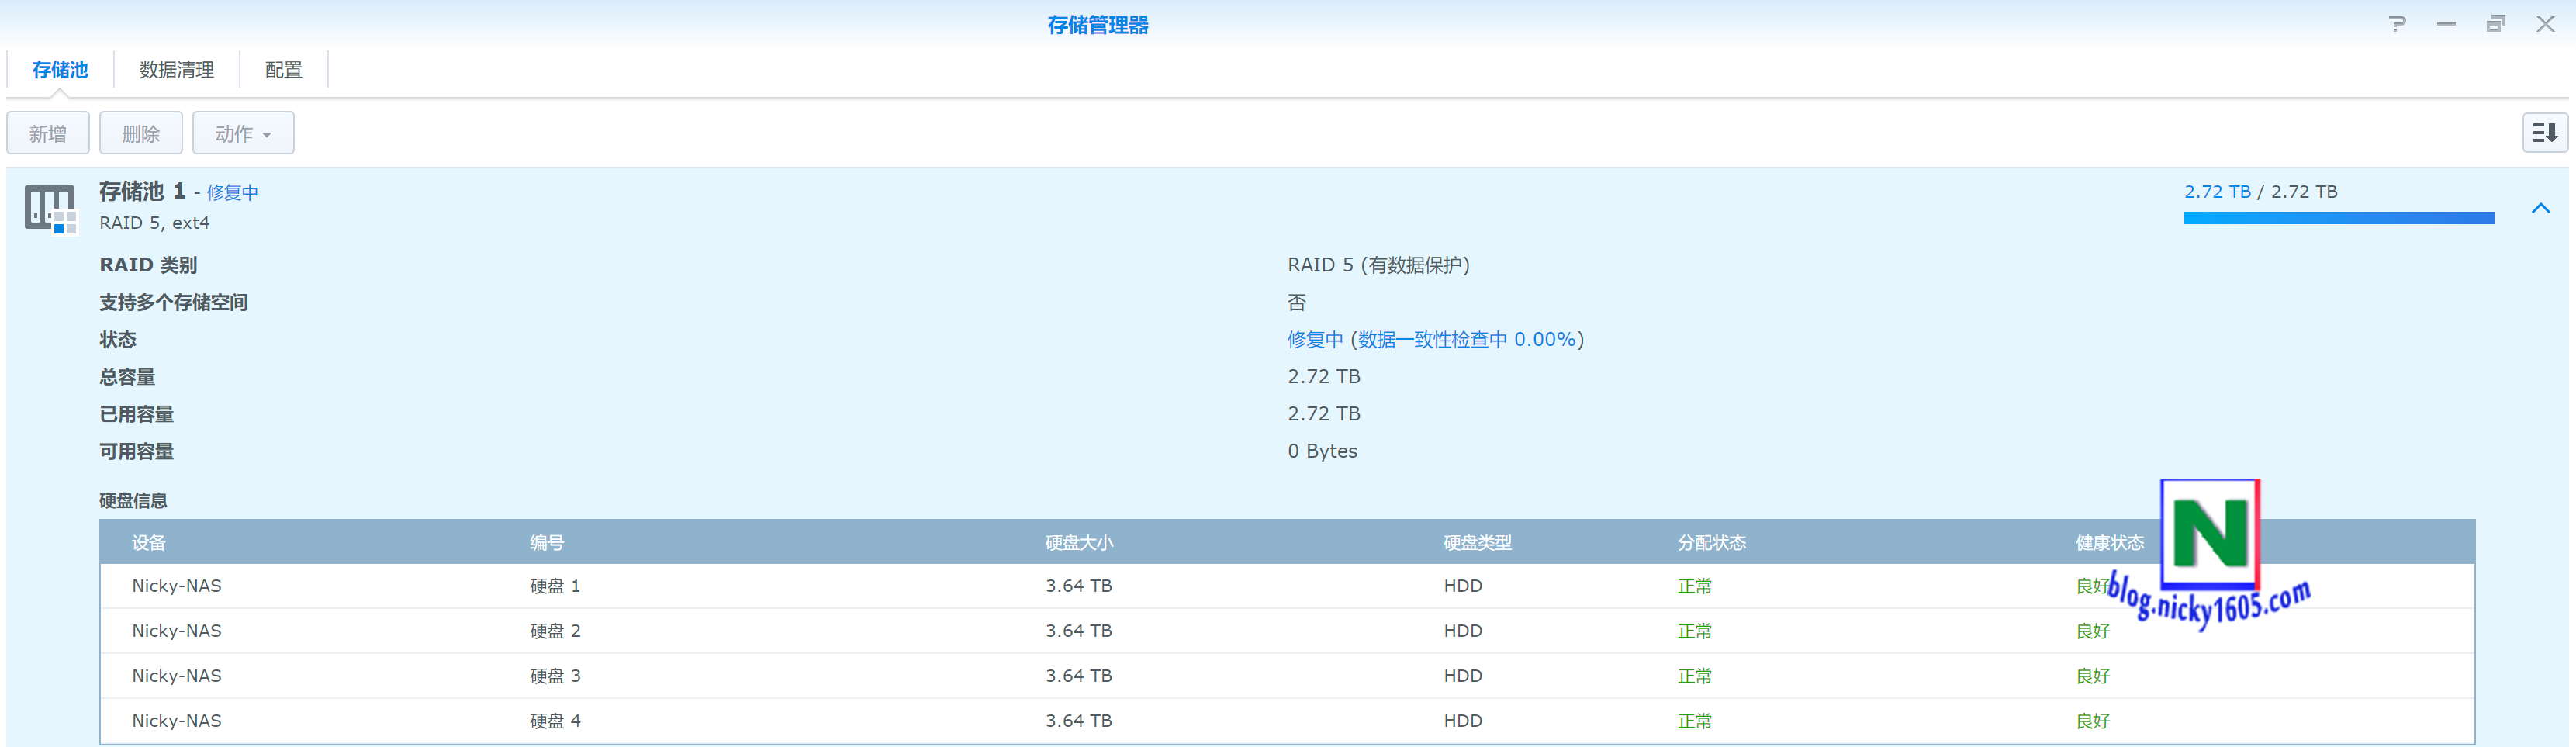
Task: Select the 硬盘 2 row
Action: point(1287,631)
